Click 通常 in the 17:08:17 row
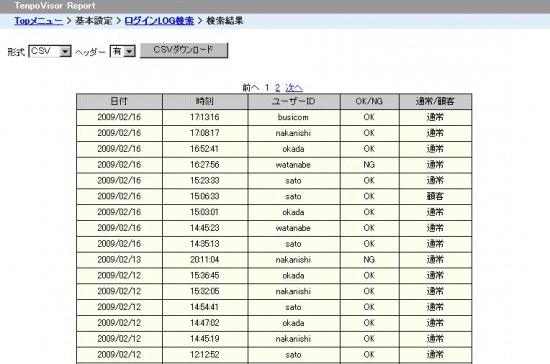The height and width of the screenshot is (364, 550). click(435, 133)
